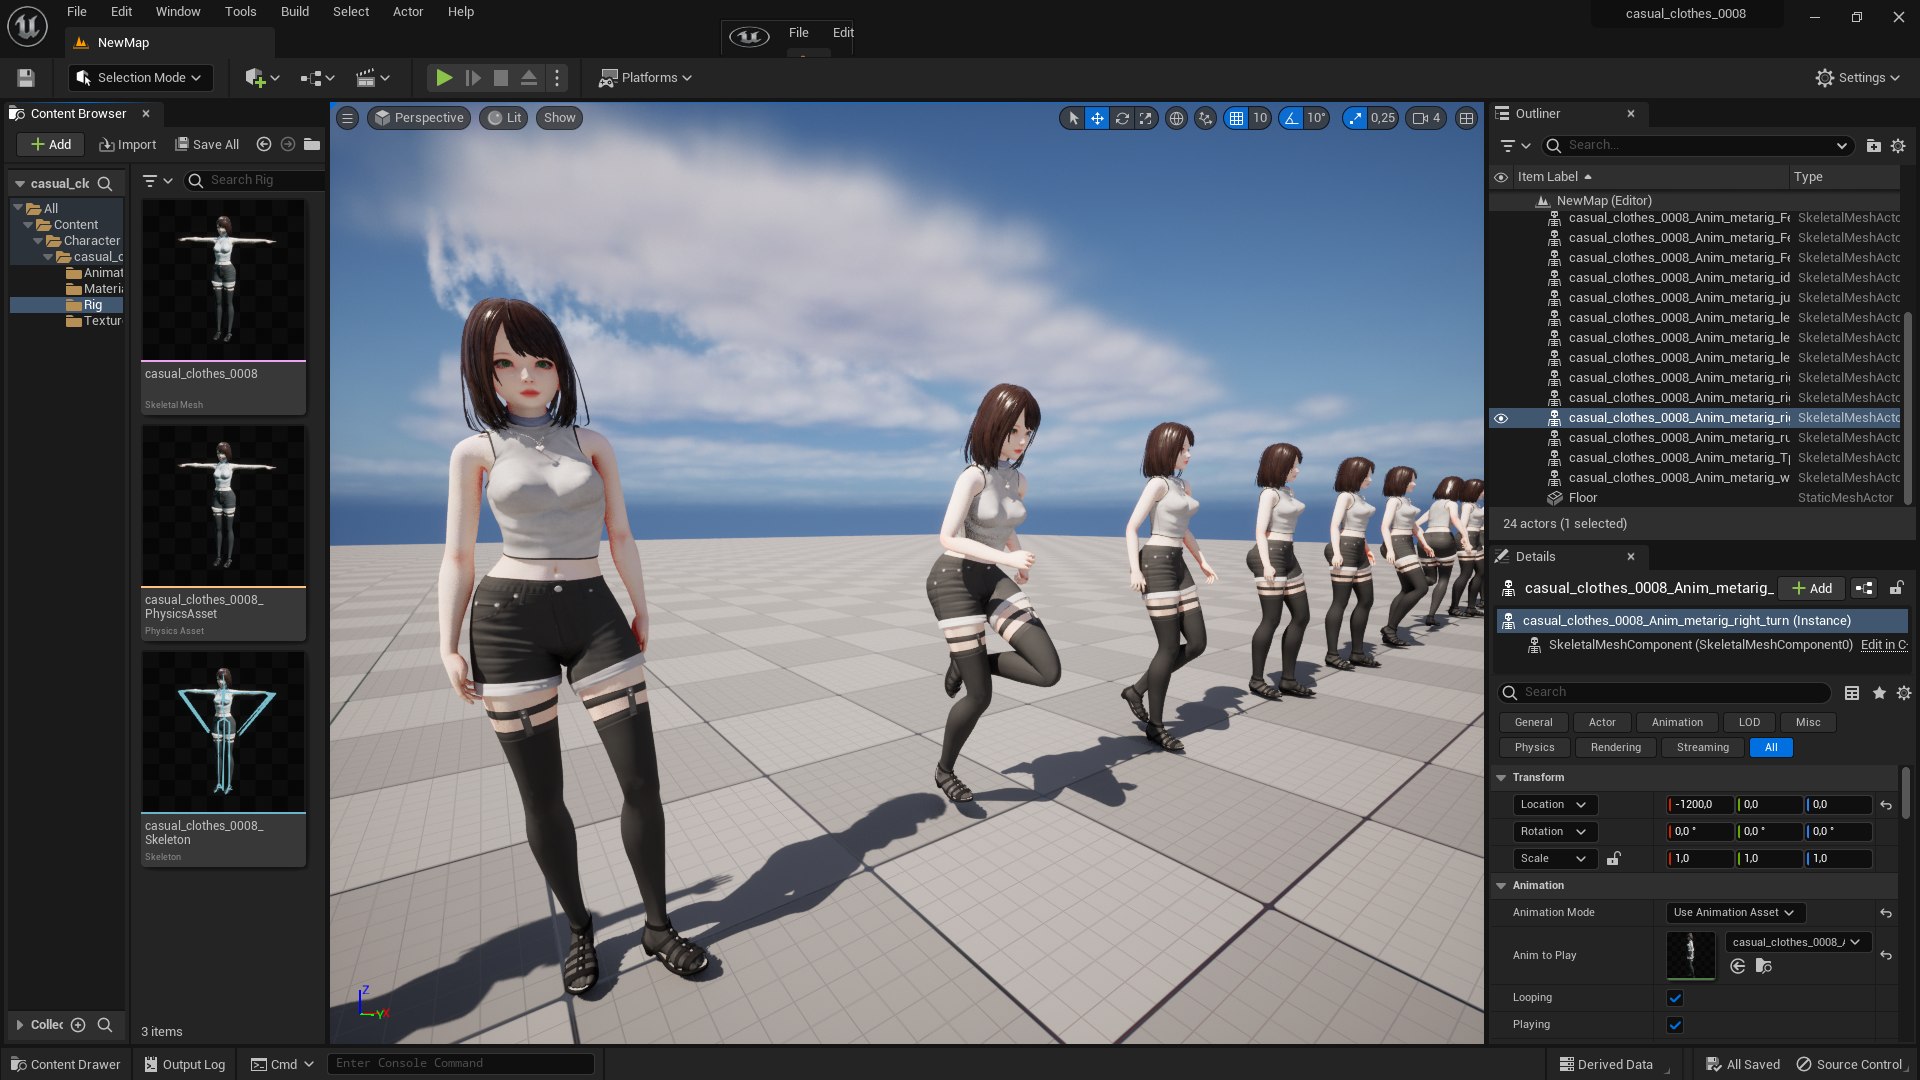
Task: Select the translate (move) gizmo tool
Action: coord(1097,118)
